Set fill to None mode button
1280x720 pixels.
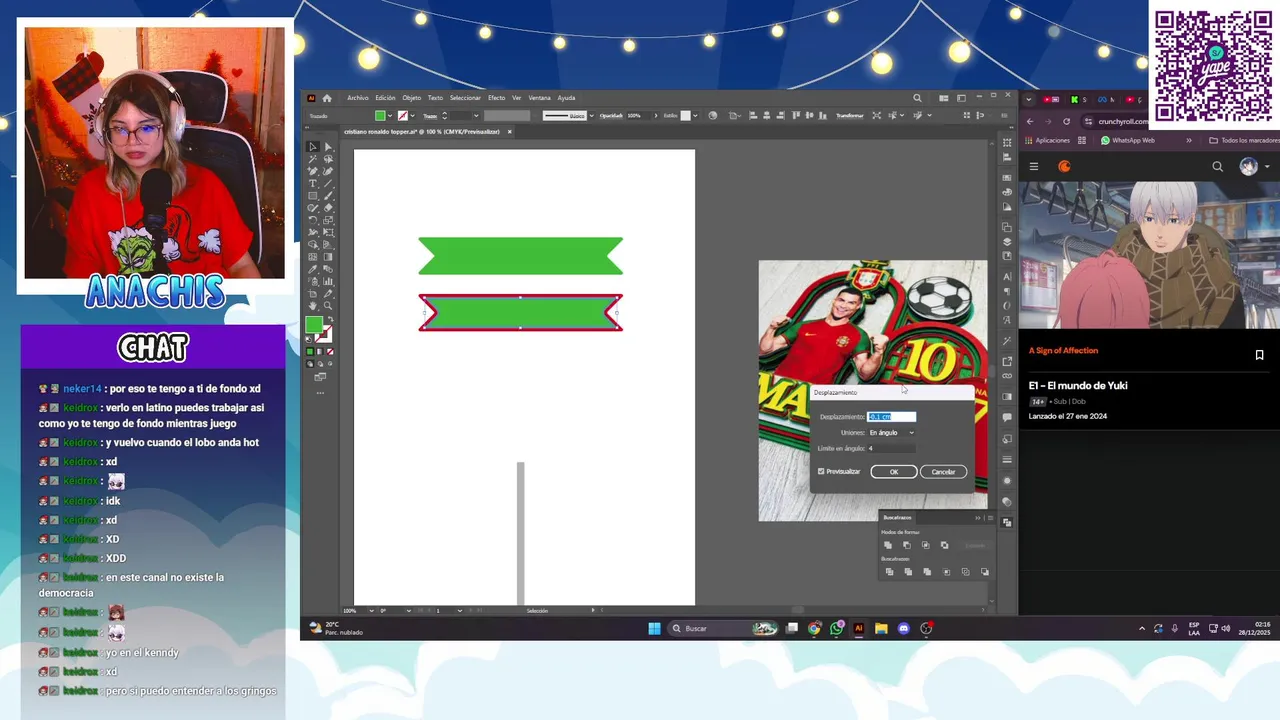tap(330, 351)
